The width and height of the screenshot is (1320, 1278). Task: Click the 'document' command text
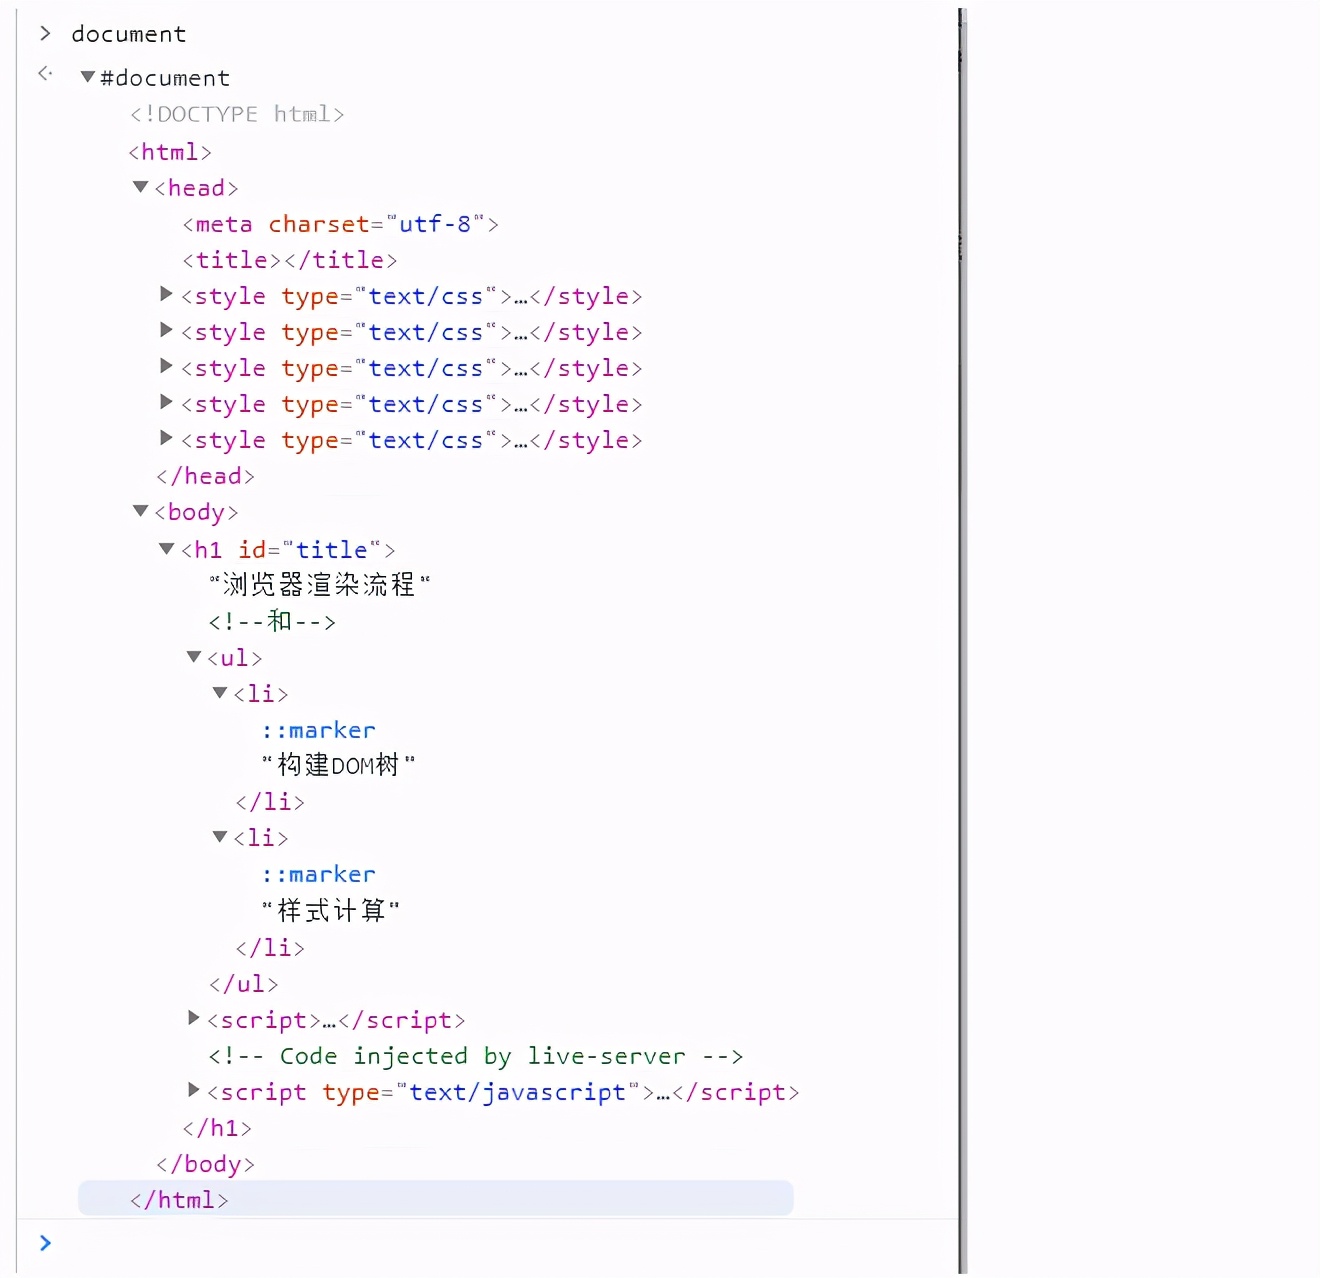(x=129, y=34)
